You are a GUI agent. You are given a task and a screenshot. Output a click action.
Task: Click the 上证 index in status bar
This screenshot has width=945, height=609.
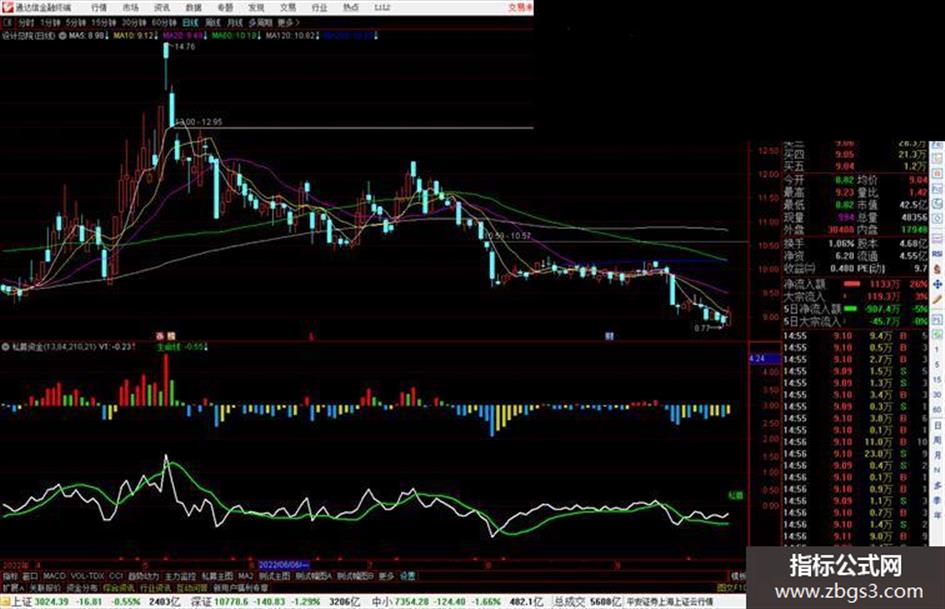(x=21, y=602)
